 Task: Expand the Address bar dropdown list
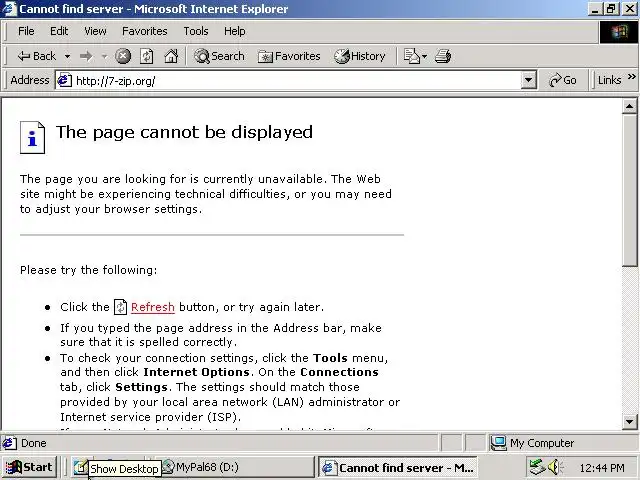point(528,80)
